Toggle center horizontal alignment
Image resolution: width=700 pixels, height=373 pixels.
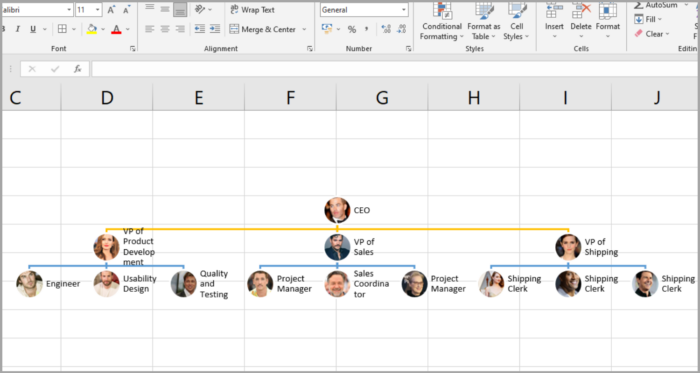[165, 29]
